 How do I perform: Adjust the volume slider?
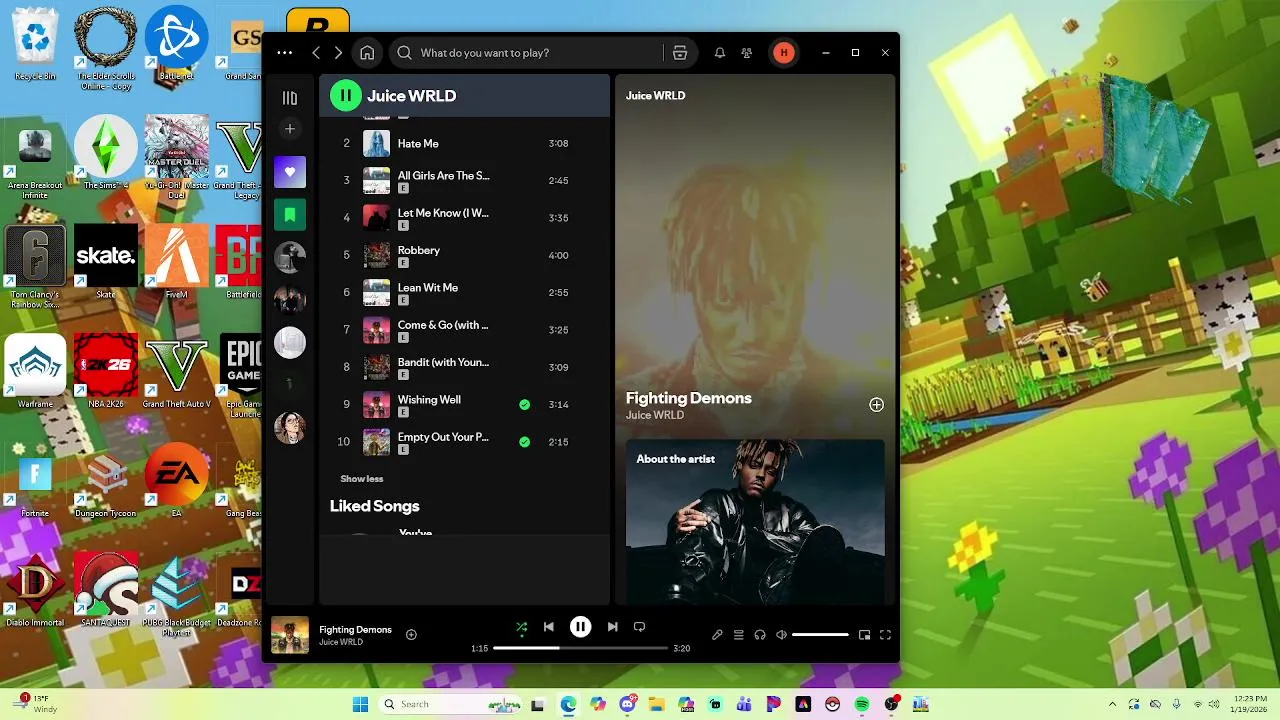(820, 635)
